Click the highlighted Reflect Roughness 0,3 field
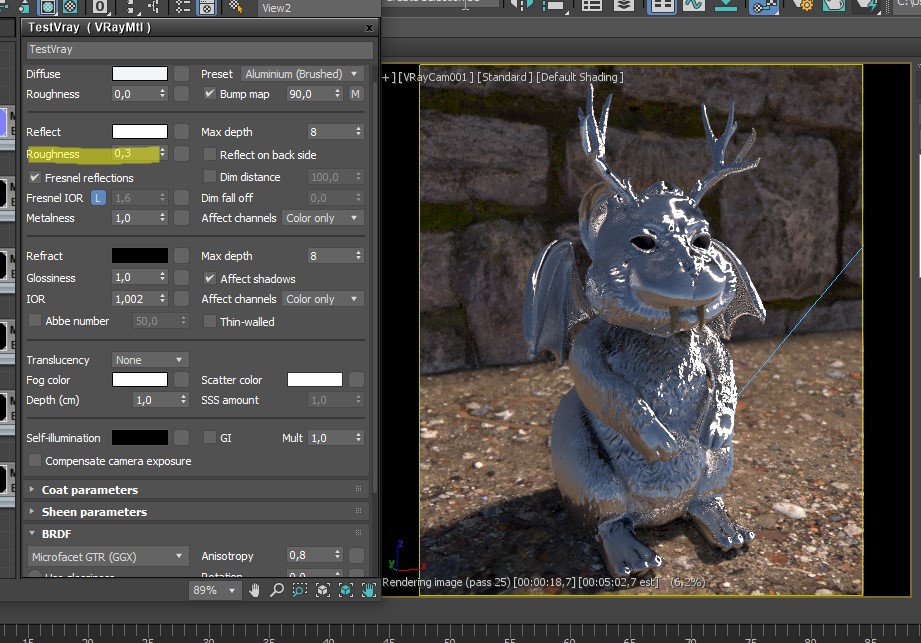This screenshot has height=643, width=921. (135, 153)
